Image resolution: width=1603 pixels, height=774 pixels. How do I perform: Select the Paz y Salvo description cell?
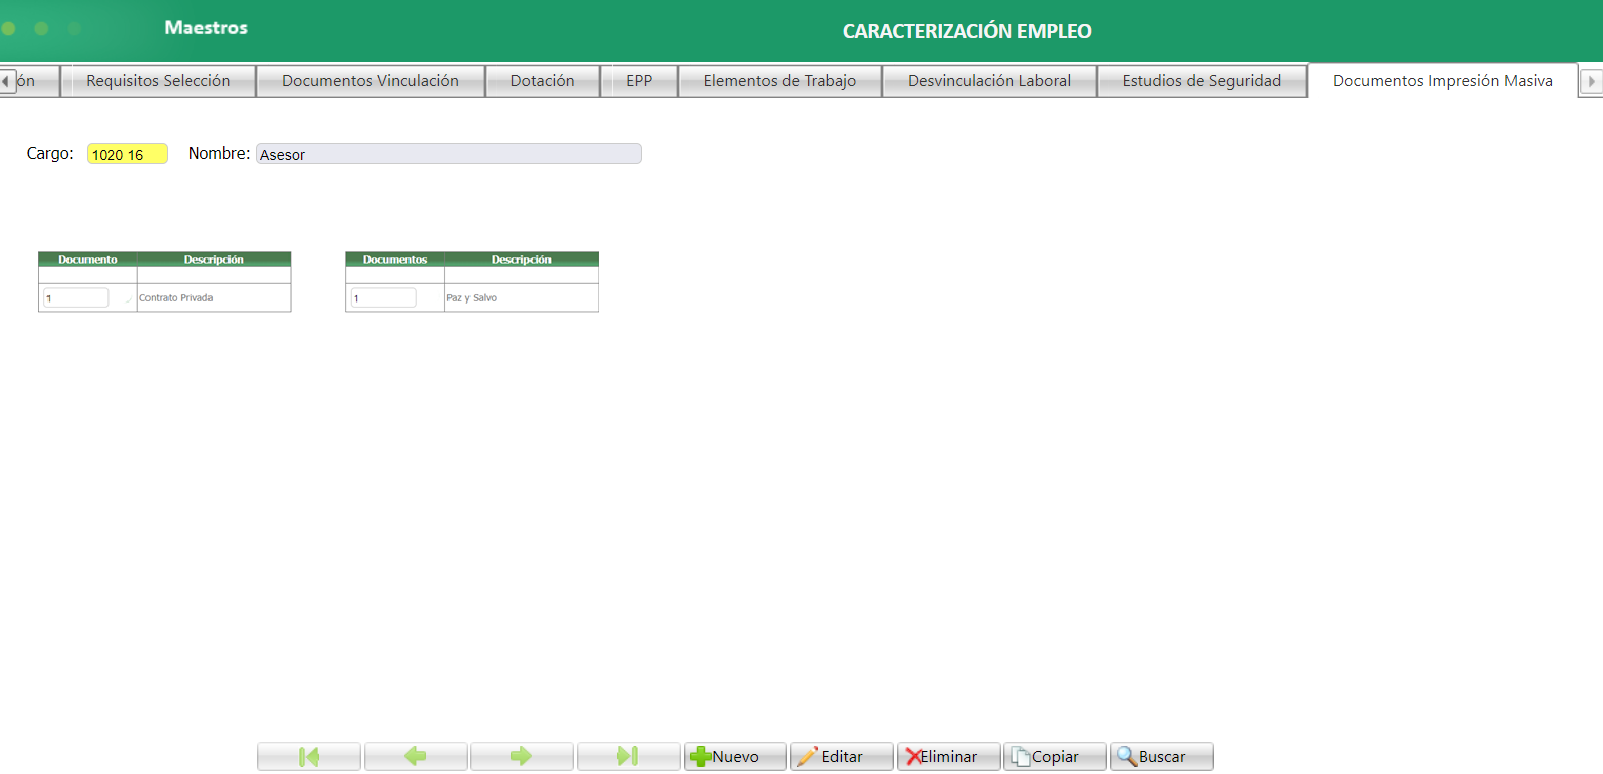point(521,298)
